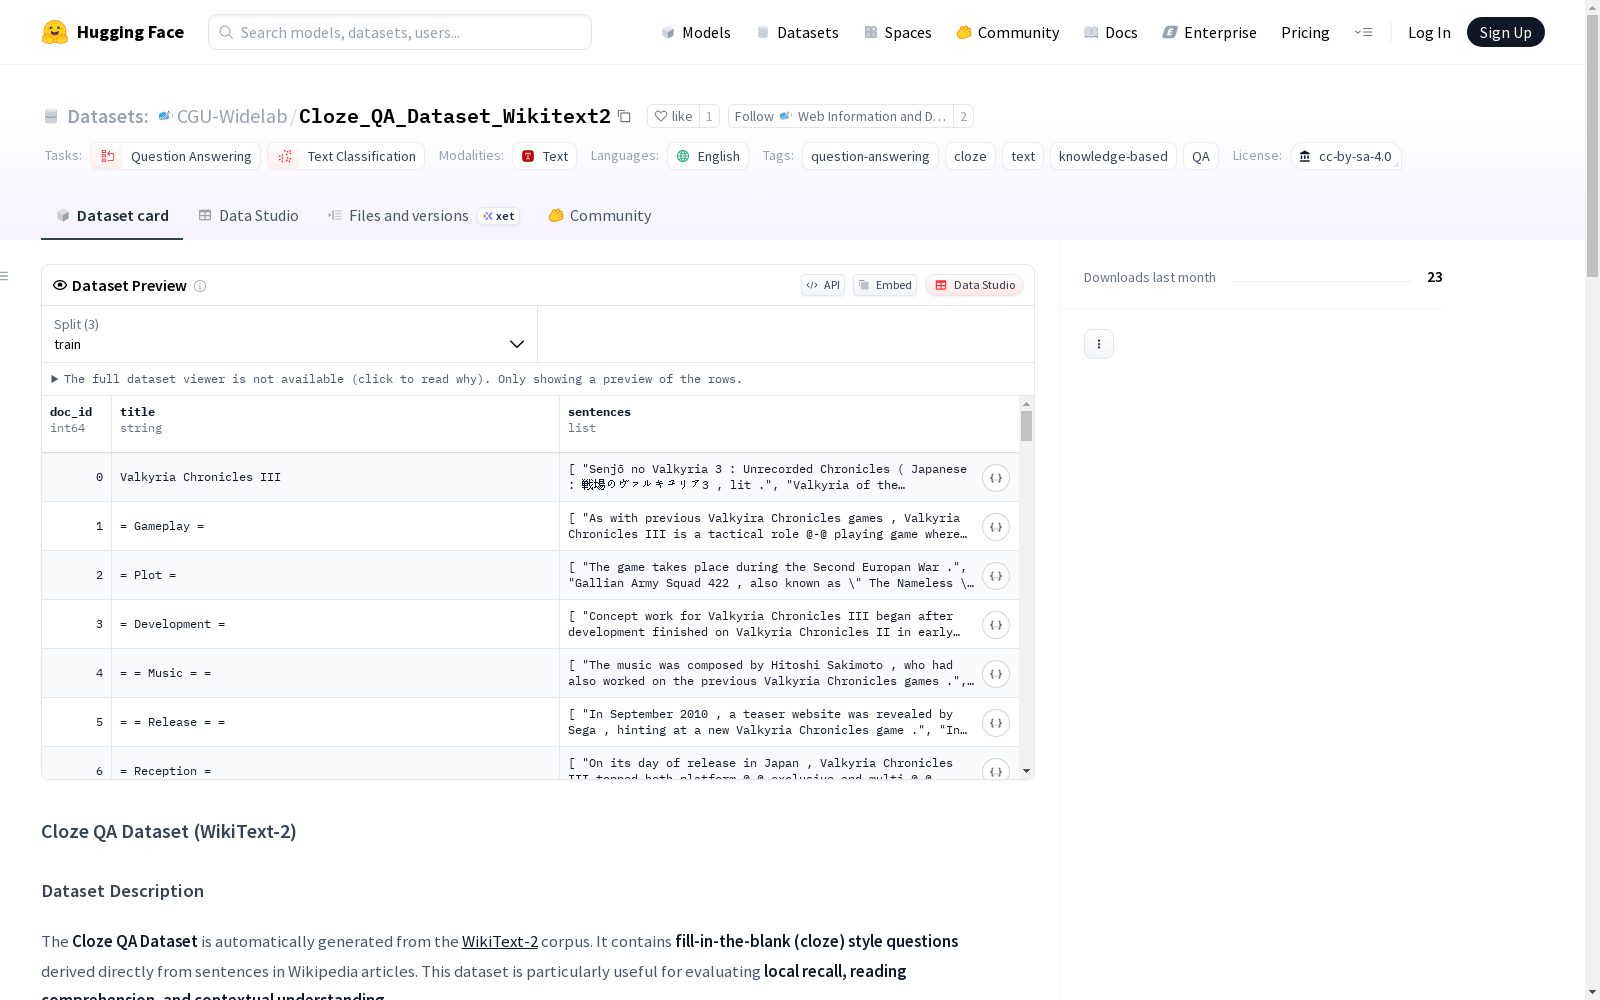This screenshot has height=1000, width=1600.
Task: Follow Web Information and Data organization
Action: tap(840, 116)
